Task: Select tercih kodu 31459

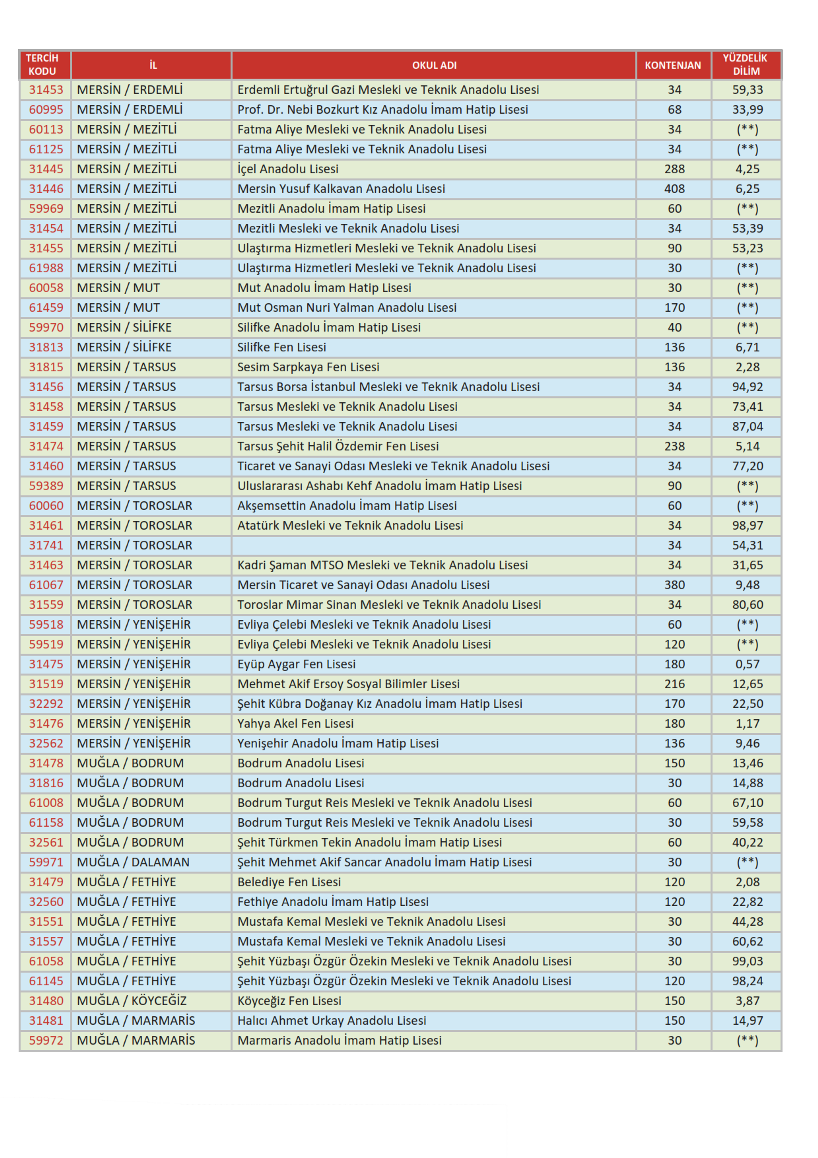Action: point(47,427)
